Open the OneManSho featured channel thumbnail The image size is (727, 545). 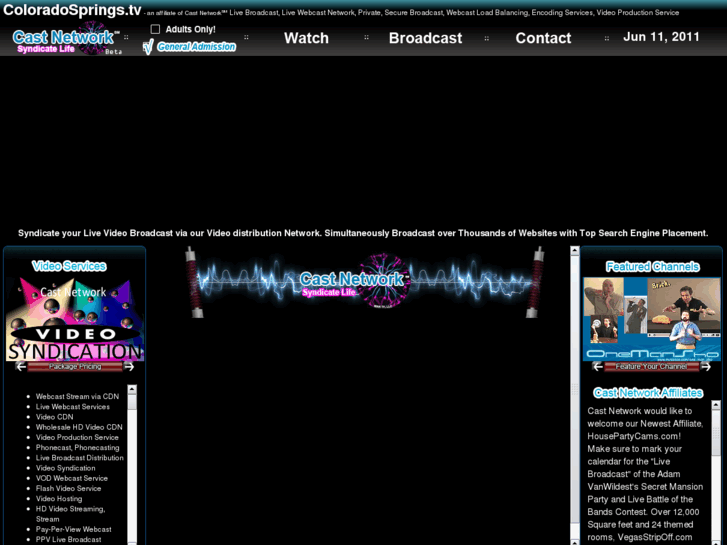pos(651,319)
